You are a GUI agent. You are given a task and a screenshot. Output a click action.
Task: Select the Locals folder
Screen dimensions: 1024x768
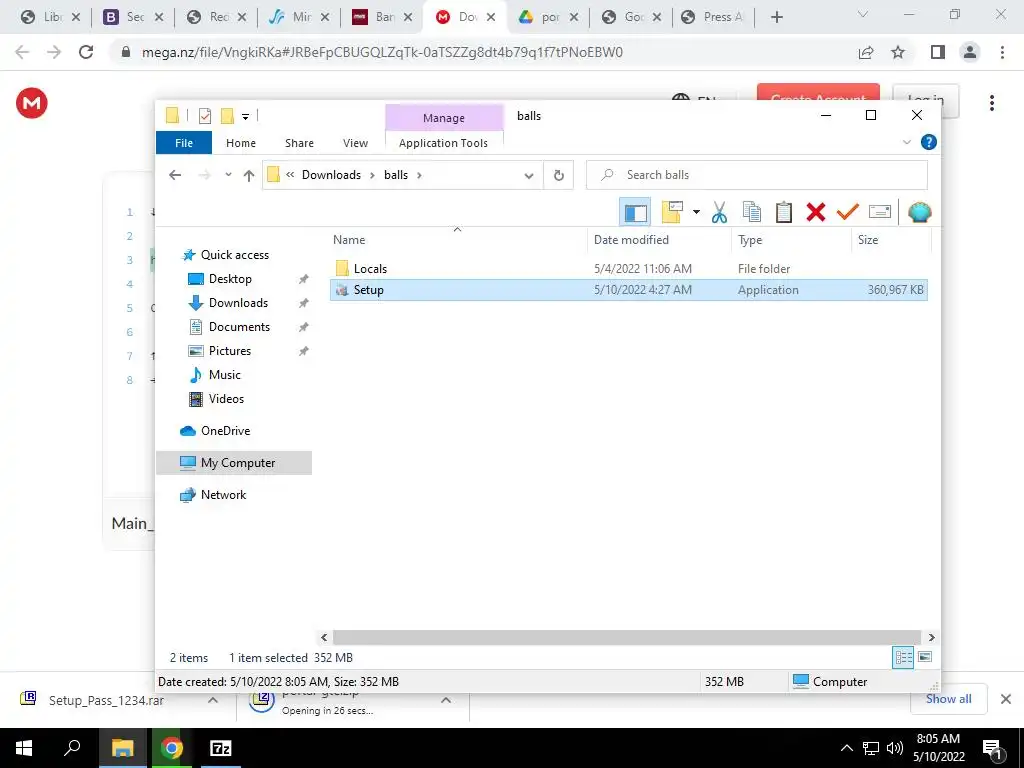[x=370, y=268]
